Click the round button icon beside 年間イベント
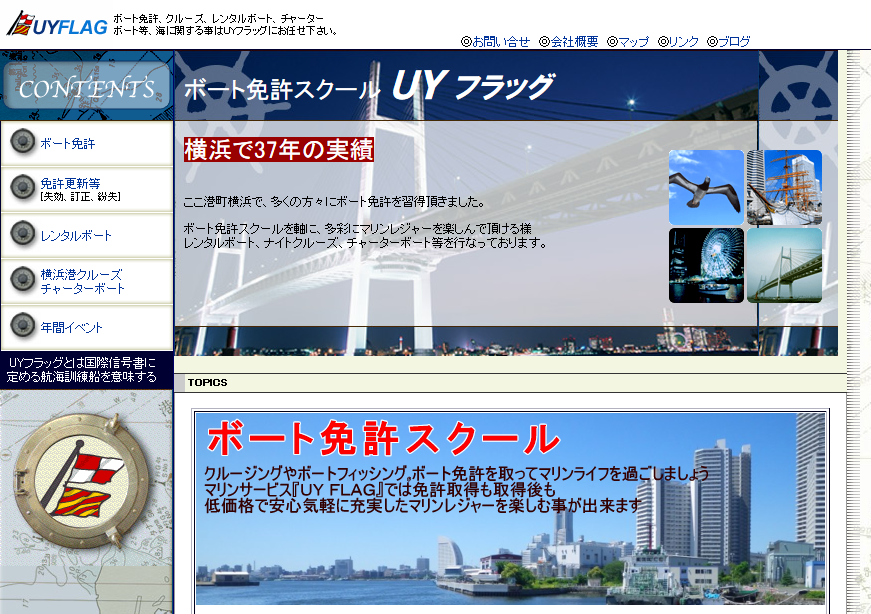 tap(23, 325)
